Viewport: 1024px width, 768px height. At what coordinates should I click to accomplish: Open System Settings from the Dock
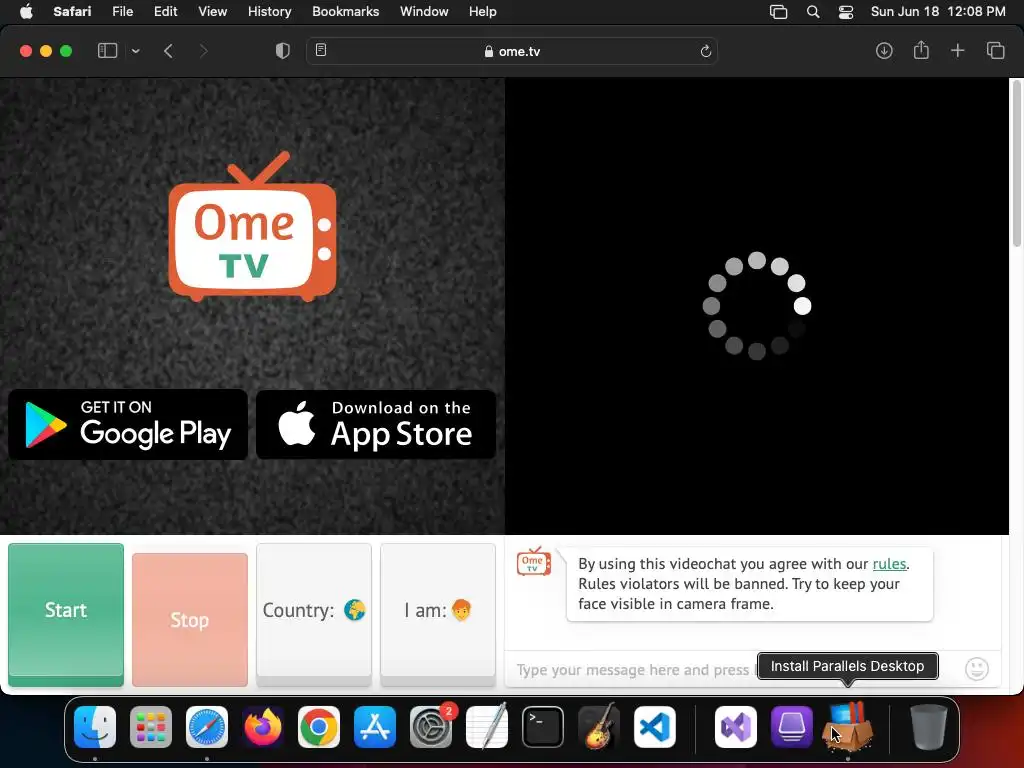click(431, 727)
